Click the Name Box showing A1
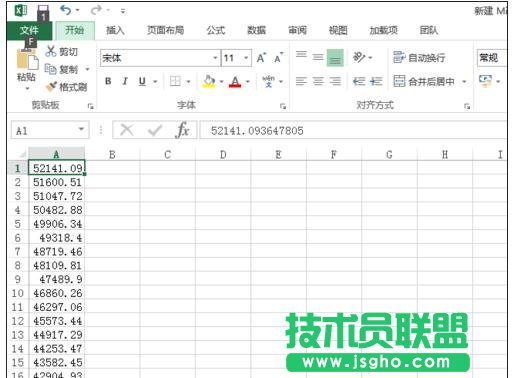This screenshot has width=513, height=378. pyautogui.click(x=50, y=130)
